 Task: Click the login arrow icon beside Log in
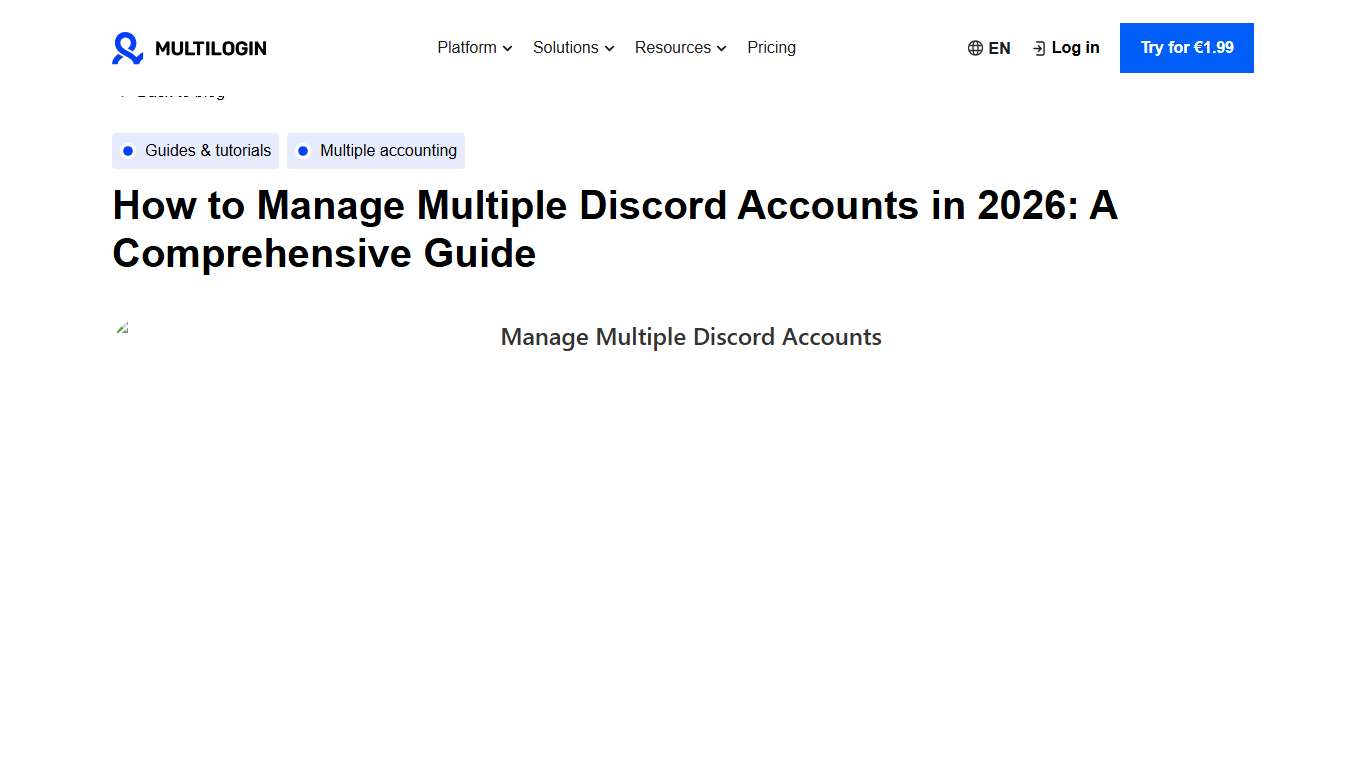pos(1037,47)
